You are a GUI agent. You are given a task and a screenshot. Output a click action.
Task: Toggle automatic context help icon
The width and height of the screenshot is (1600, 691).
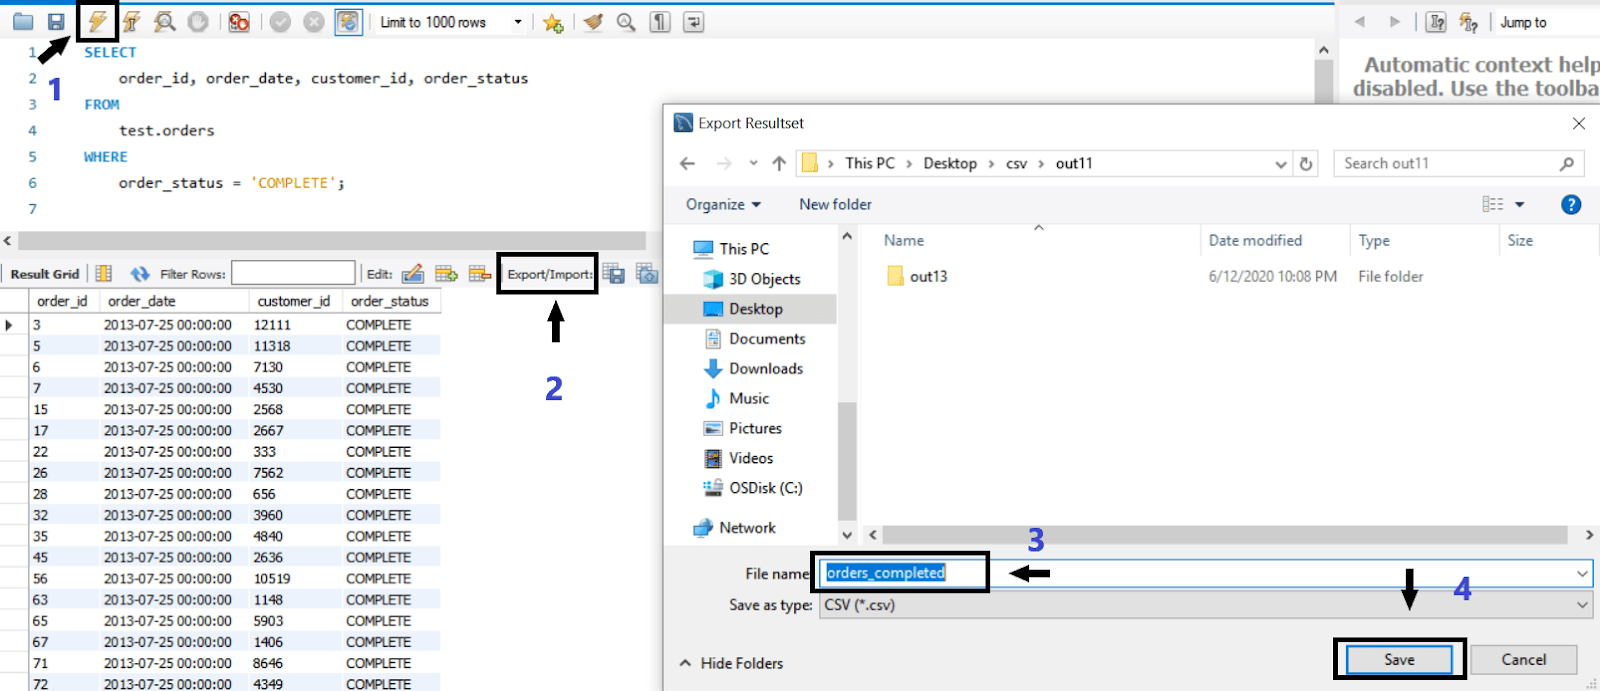point(1436,22)
